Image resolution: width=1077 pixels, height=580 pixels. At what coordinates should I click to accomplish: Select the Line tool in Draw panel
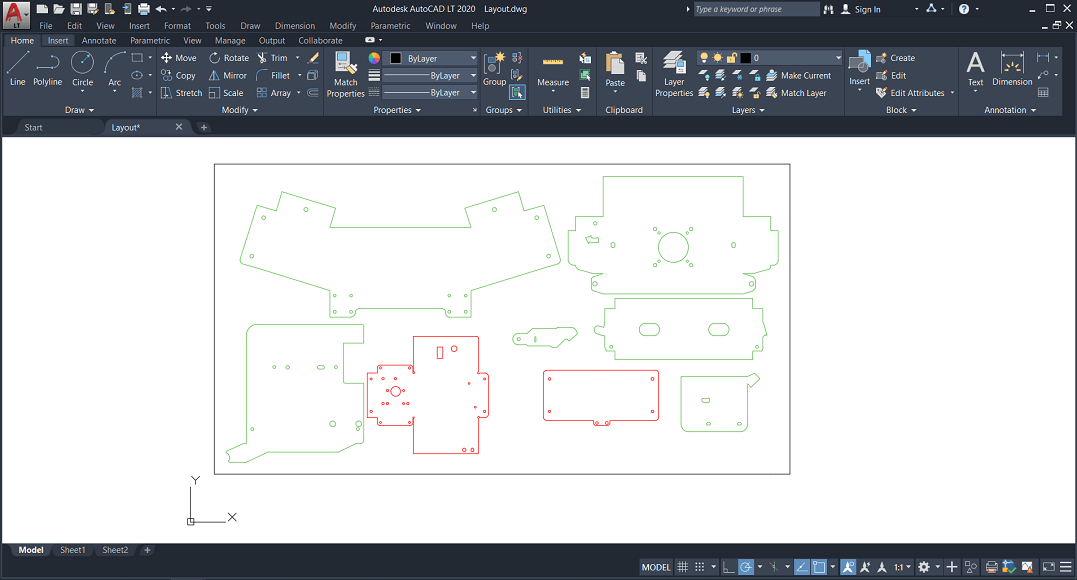click(x=17, y=68)
